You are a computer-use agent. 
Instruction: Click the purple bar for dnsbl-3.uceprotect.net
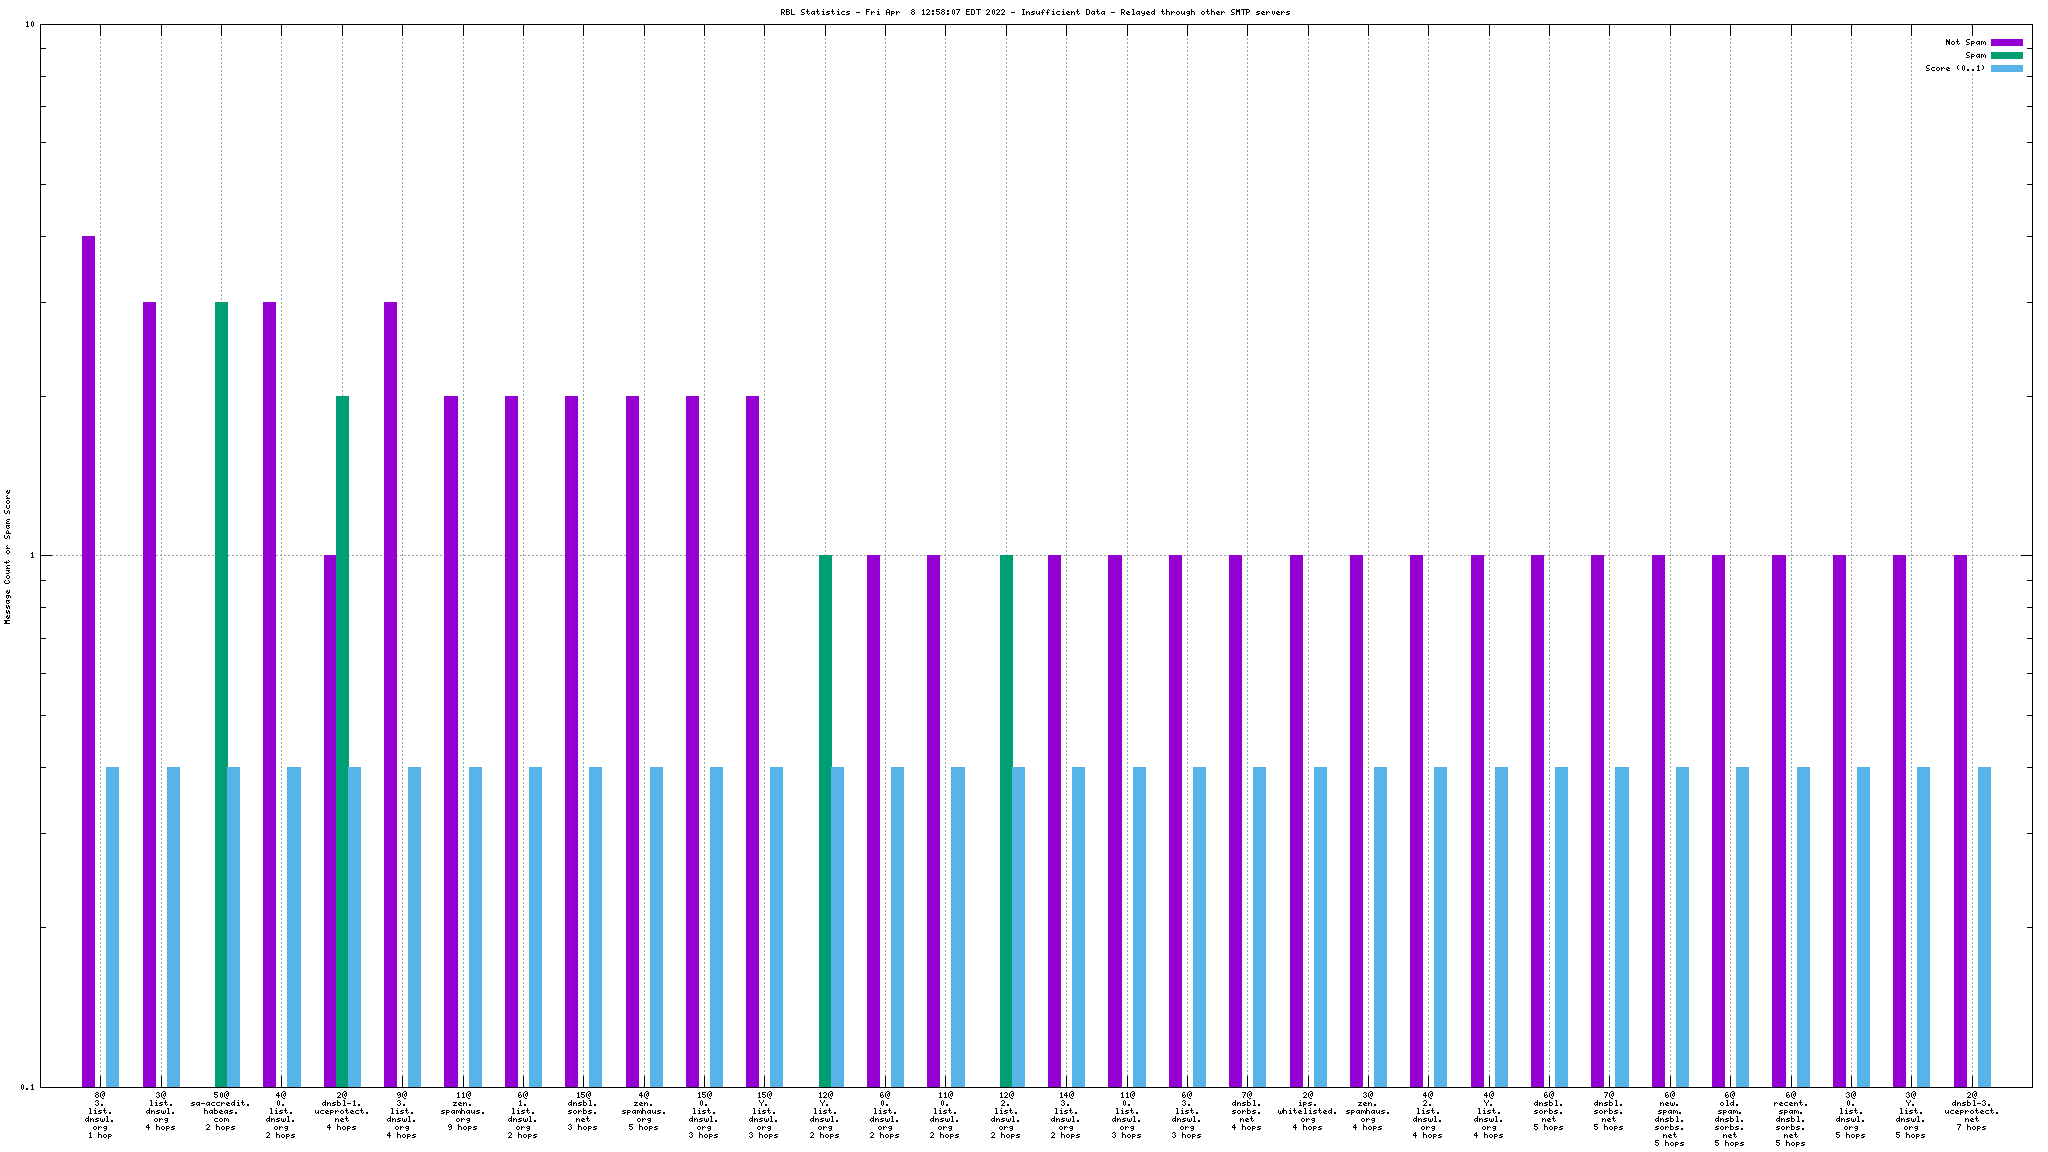(x=1960, y=820)
